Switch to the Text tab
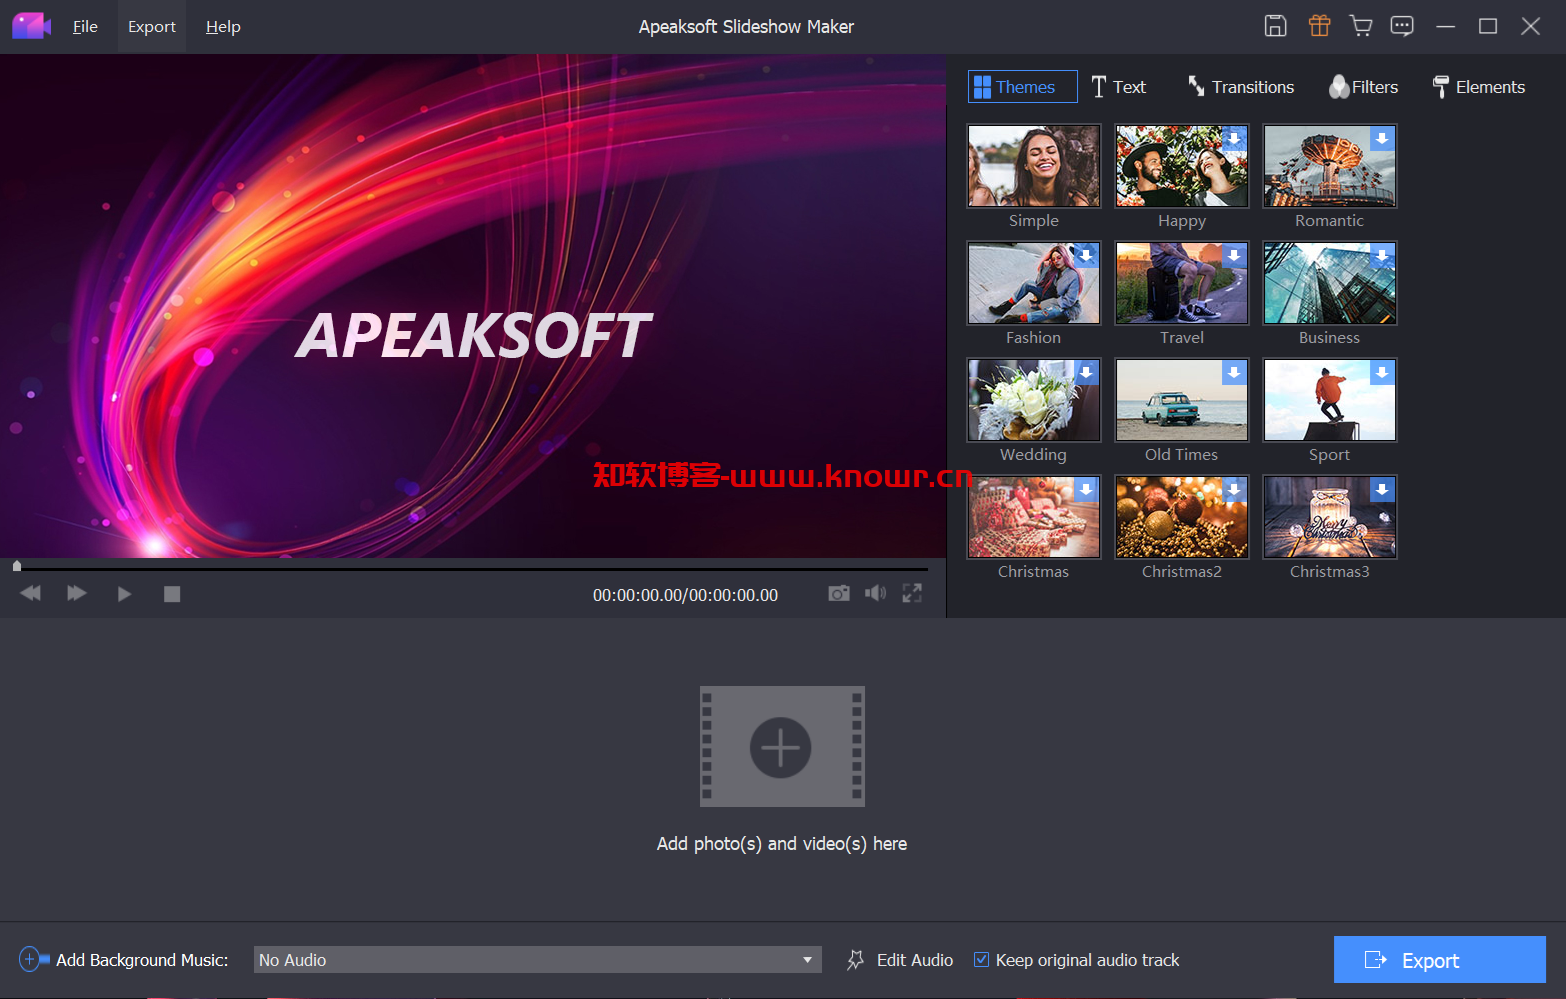Screen dimensions: 1566x999 click(1119, 87)
